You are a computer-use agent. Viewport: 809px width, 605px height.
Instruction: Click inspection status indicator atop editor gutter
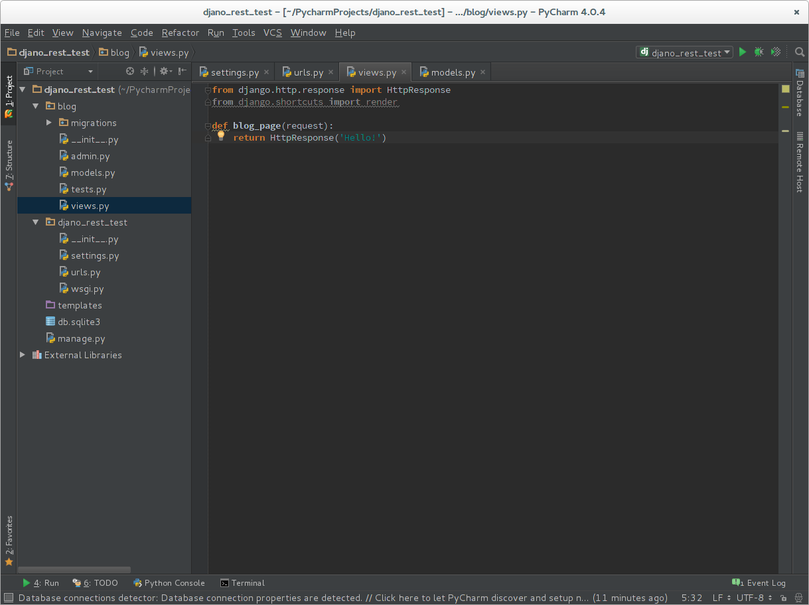[785, 89]
